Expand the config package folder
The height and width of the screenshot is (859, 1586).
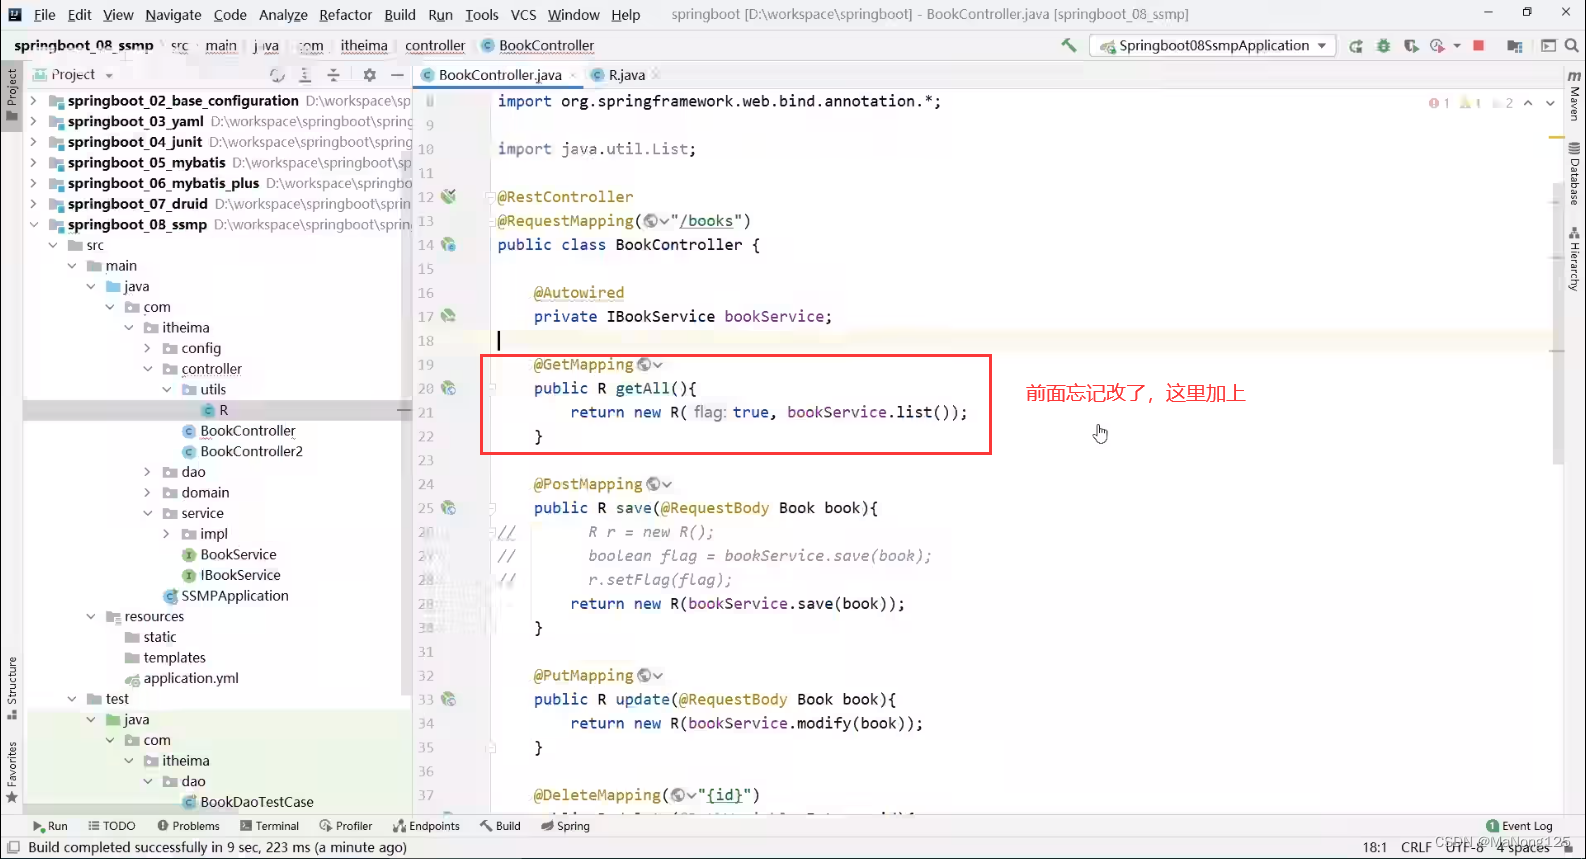pos(147,348)
